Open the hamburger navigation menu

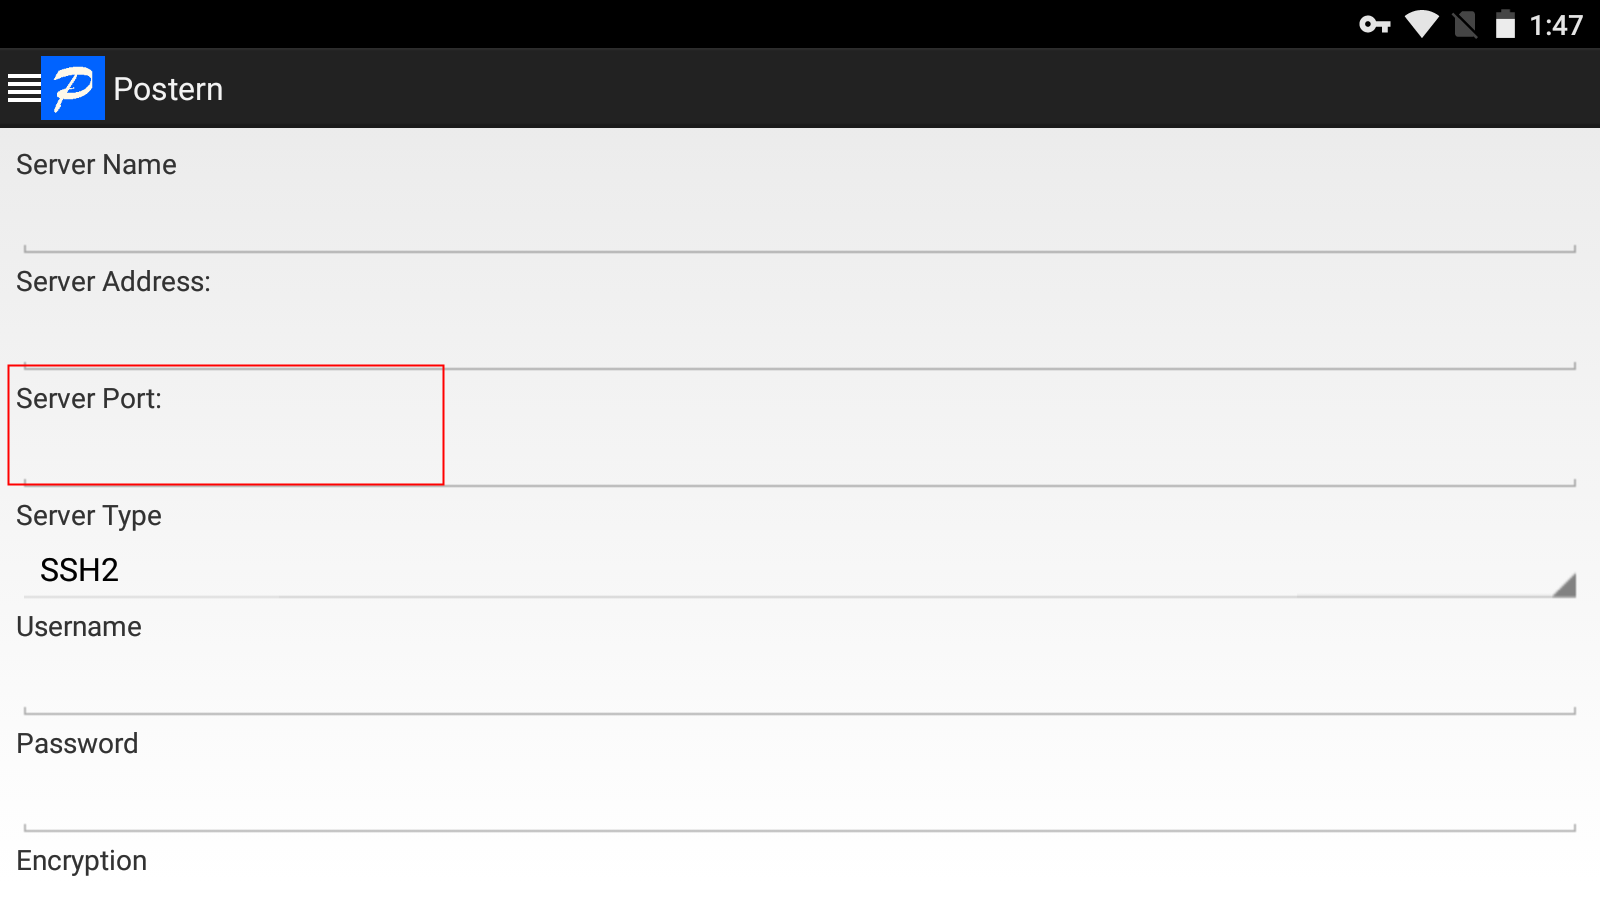pyautogui.click(x=23, y=88)
